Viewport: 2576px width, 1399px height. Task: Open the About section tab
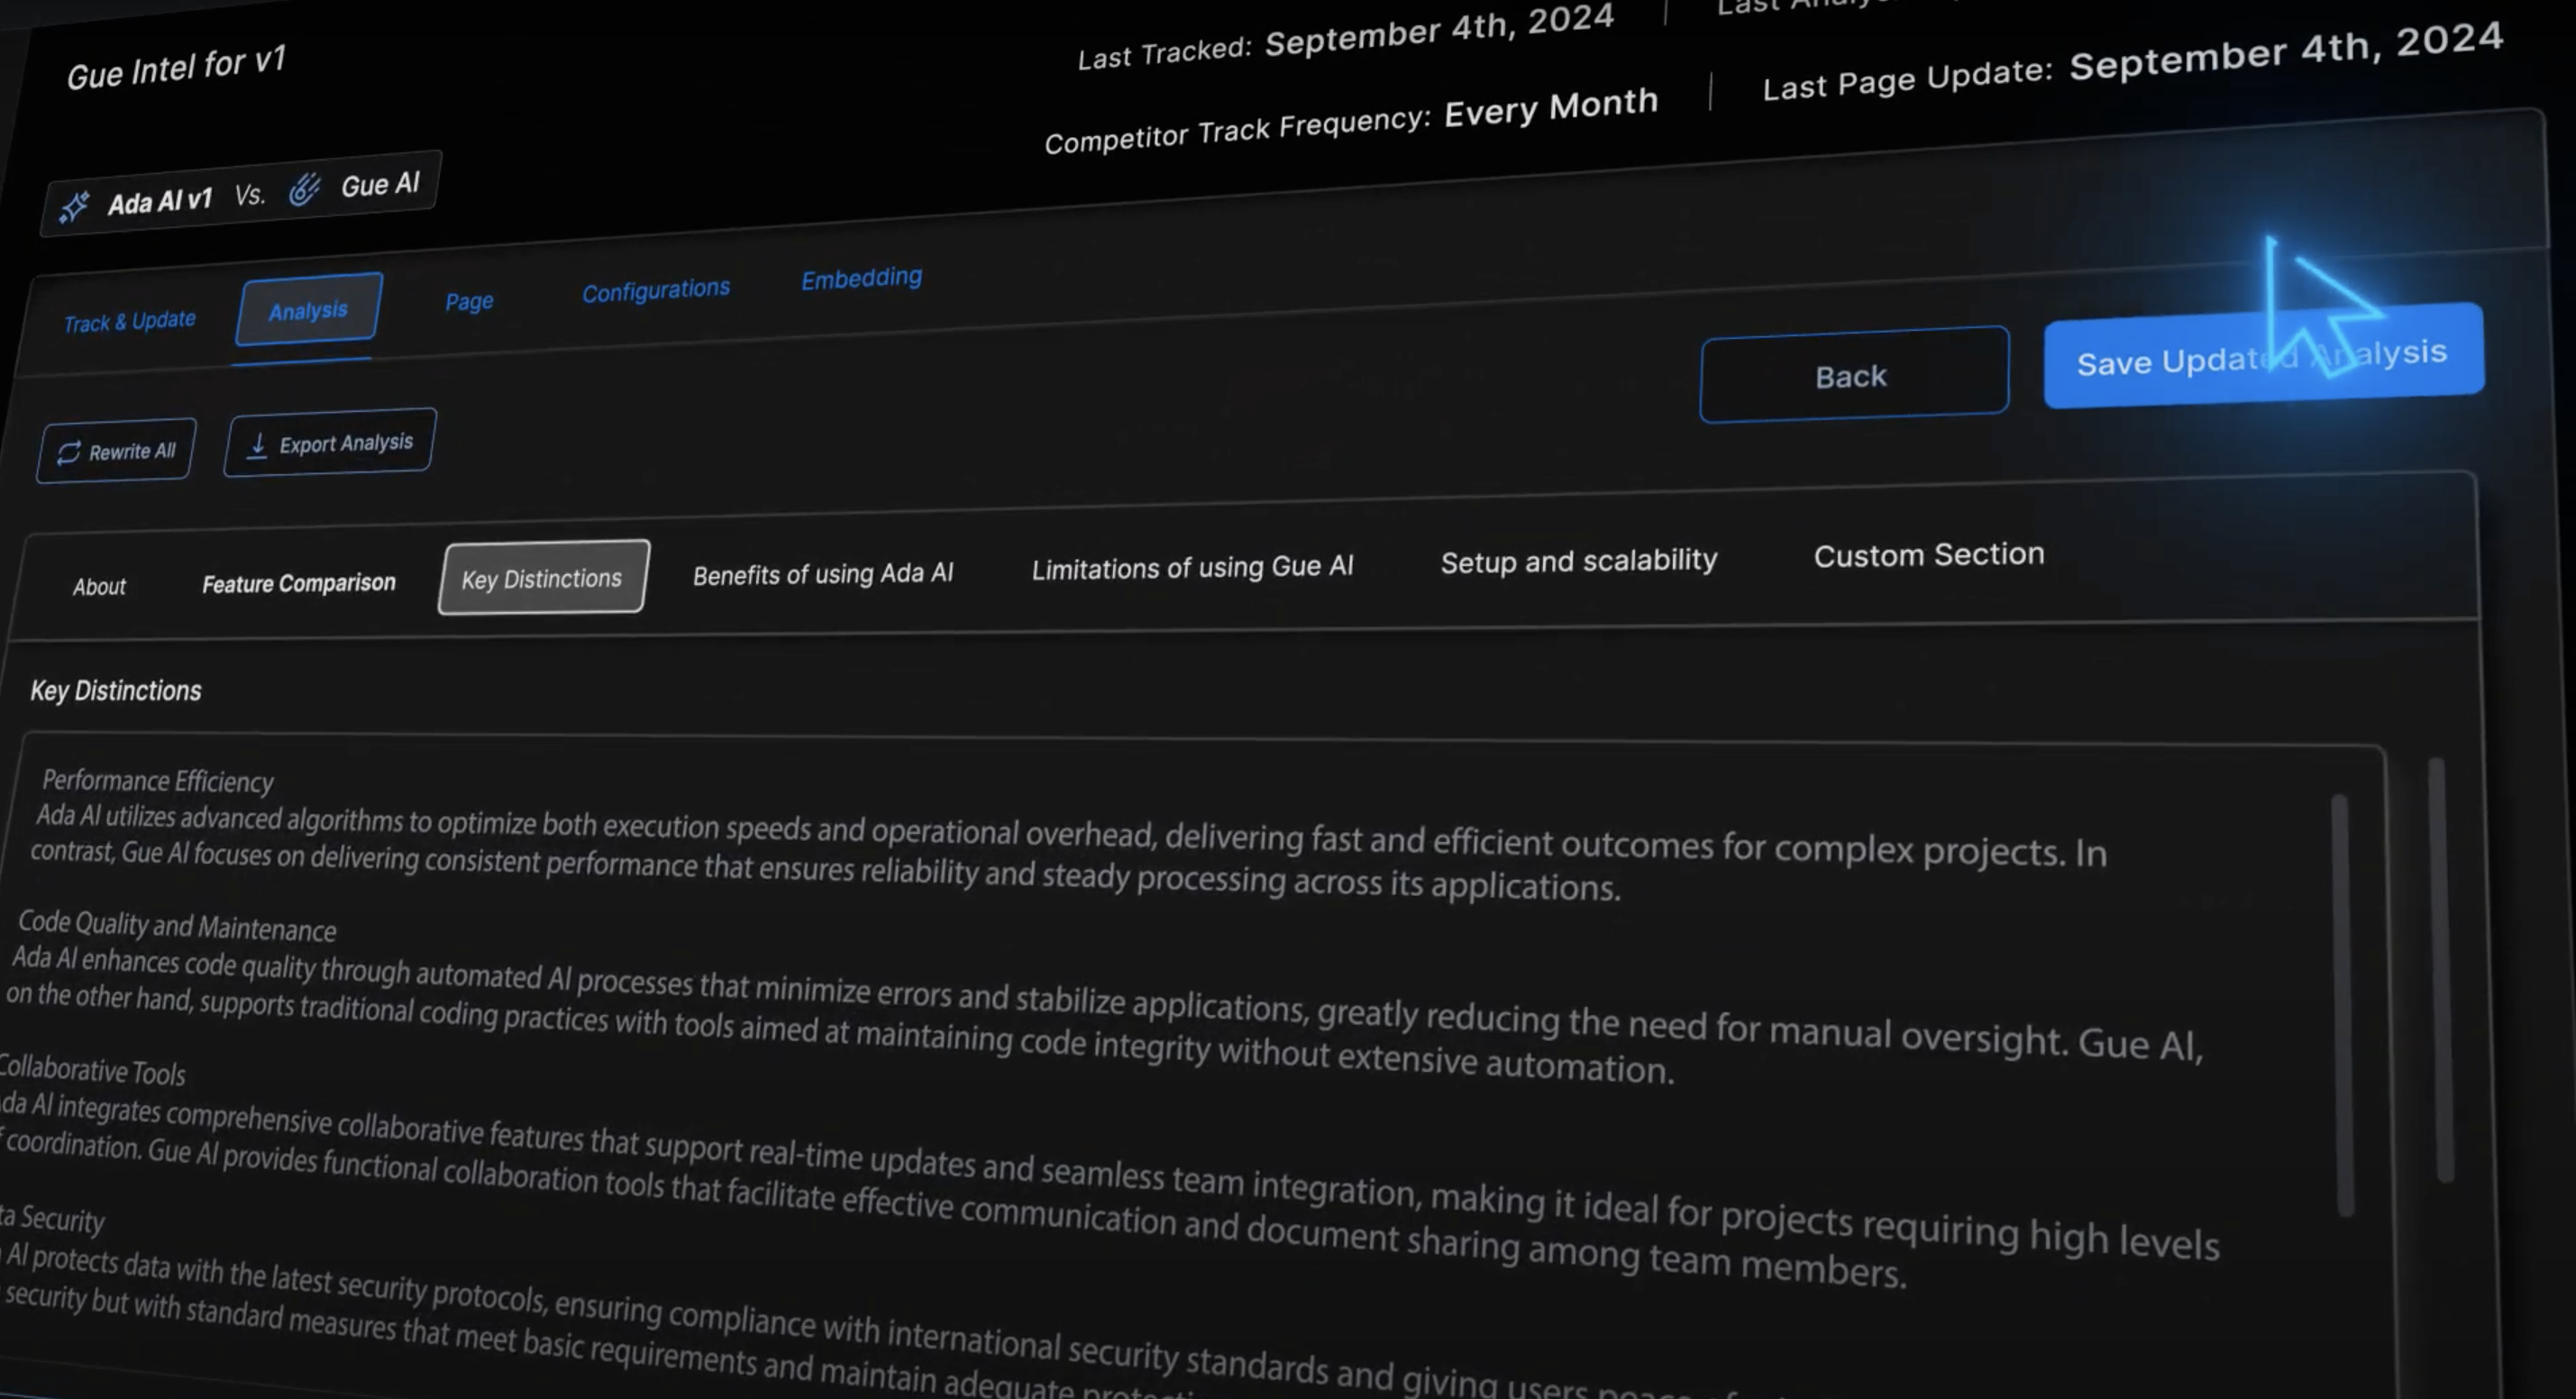(99, 587)
